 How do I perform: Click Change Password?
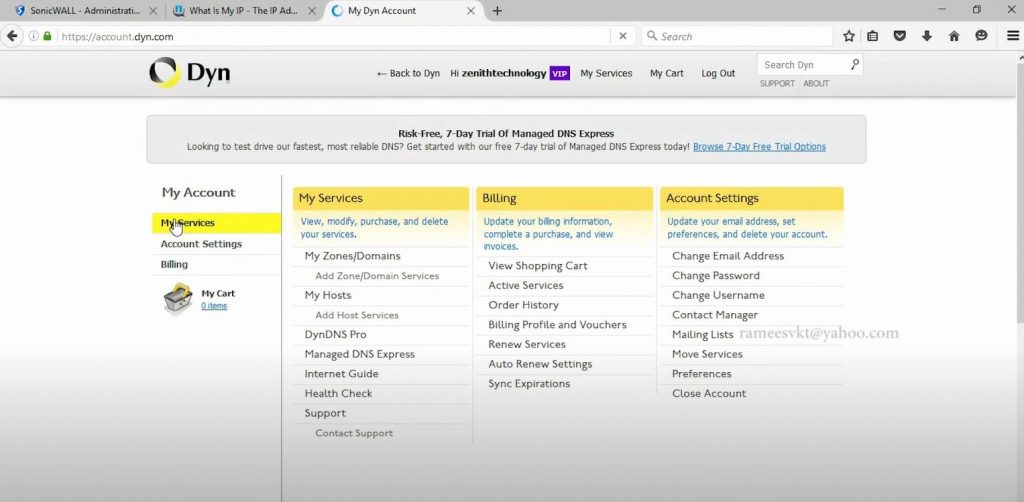(716, 275)
